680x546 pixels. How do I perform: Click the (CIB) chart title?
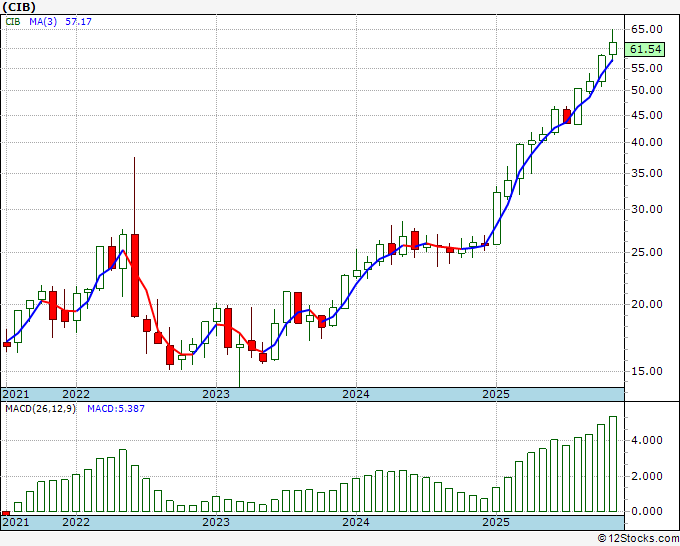(19, 7)
